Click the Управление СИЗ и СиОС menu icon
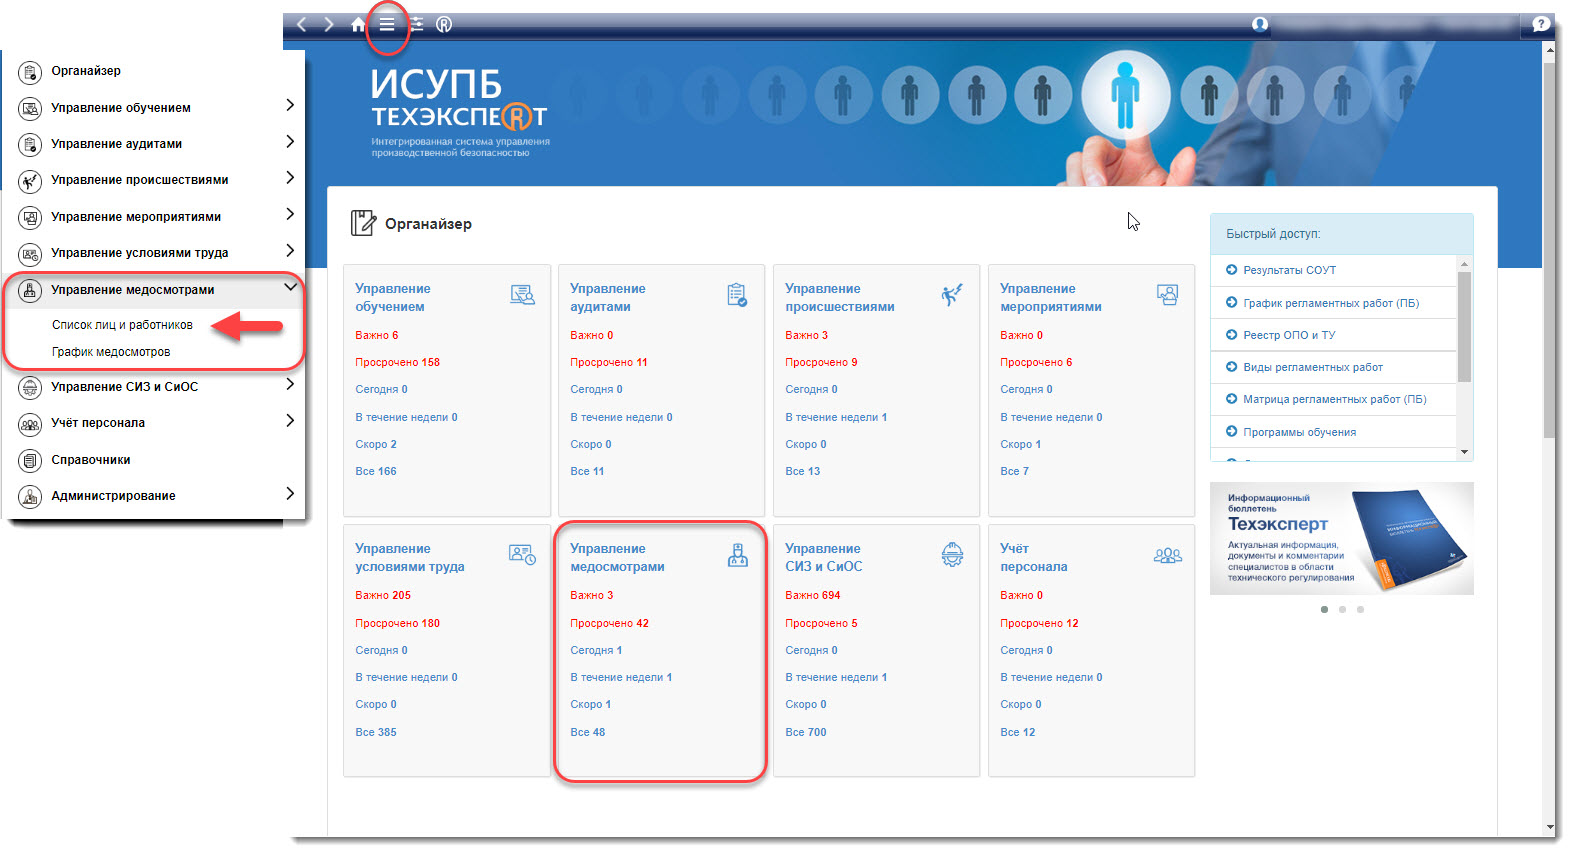 pyautogui.click(x=30, y=387)
